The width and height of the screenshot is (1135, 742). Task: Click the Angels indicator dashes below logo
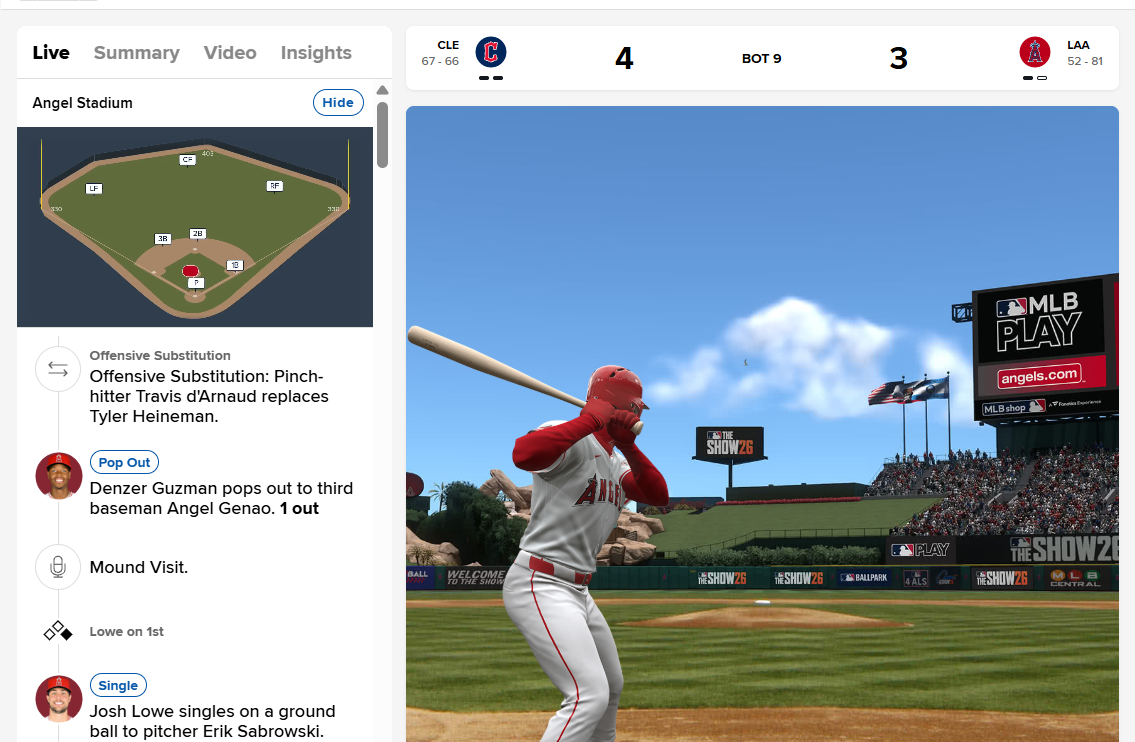click(x=1034, y=77)
